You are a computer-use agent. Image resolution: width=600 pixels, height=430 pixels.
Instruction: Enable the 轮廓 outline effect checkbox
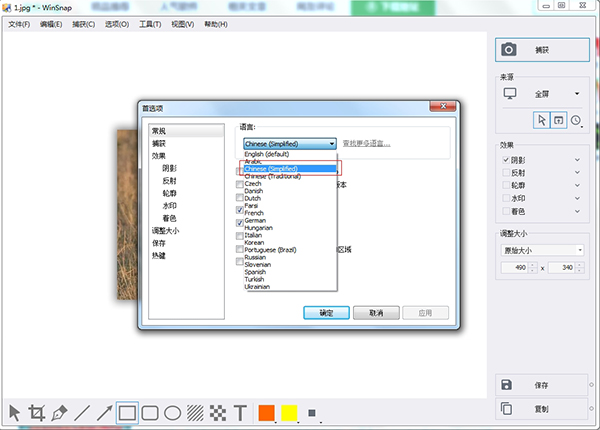tap(506, 186)
